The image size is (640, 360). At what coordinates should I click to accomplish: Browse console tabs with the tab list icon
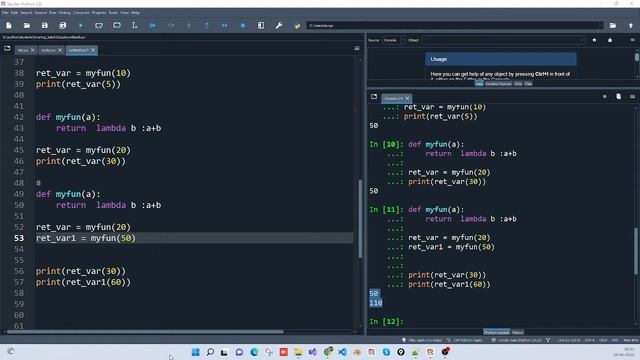coord(374,97)
